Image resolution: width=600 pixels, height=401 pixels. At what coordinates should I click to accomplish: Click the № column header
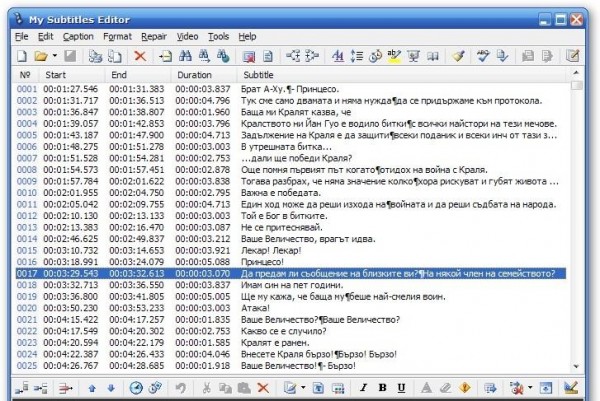25,75
